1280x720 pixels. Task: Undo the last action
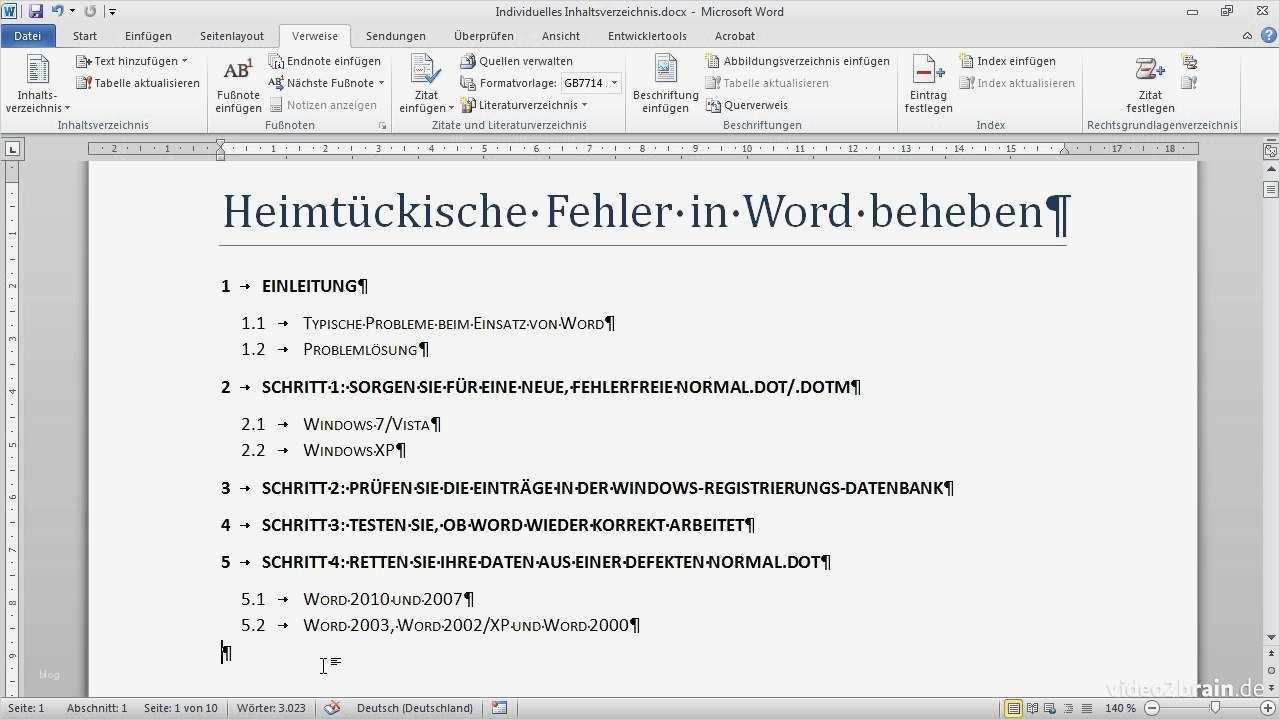tap(57, 11)
